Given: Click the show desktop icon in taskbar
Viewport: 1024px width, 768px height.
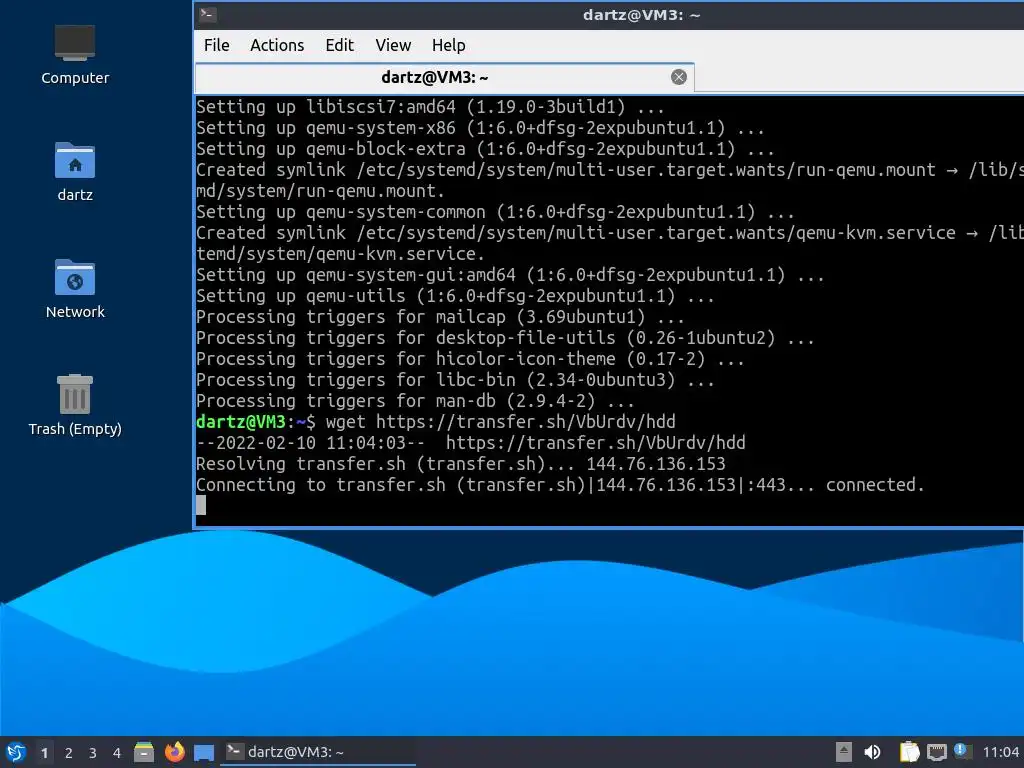Looking at the screenshot, I should (204, 752).
